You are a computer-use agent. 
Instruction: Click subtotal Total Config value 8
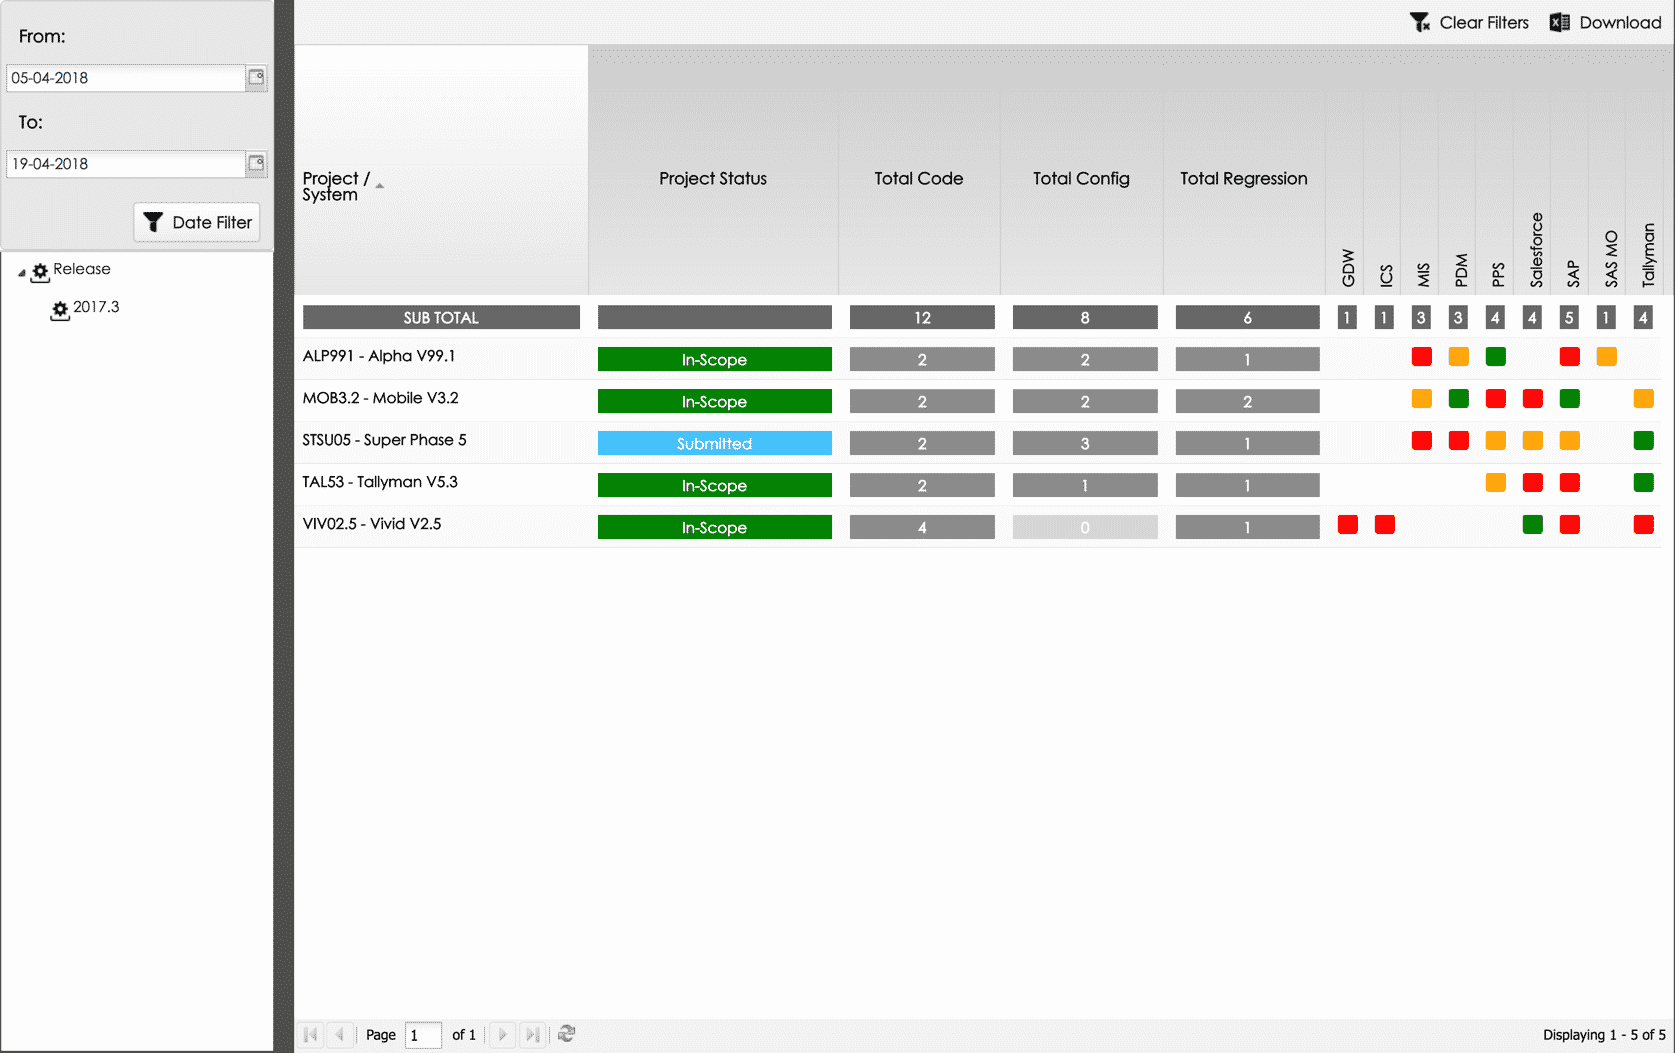pyautogui.click(x=1085, y=317)
